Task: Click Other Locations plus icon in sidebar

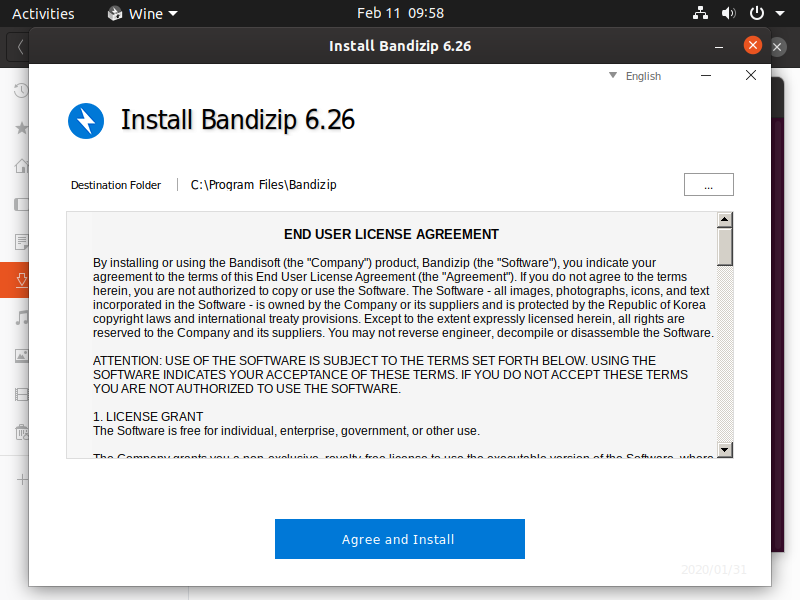Action: (20, 479)
